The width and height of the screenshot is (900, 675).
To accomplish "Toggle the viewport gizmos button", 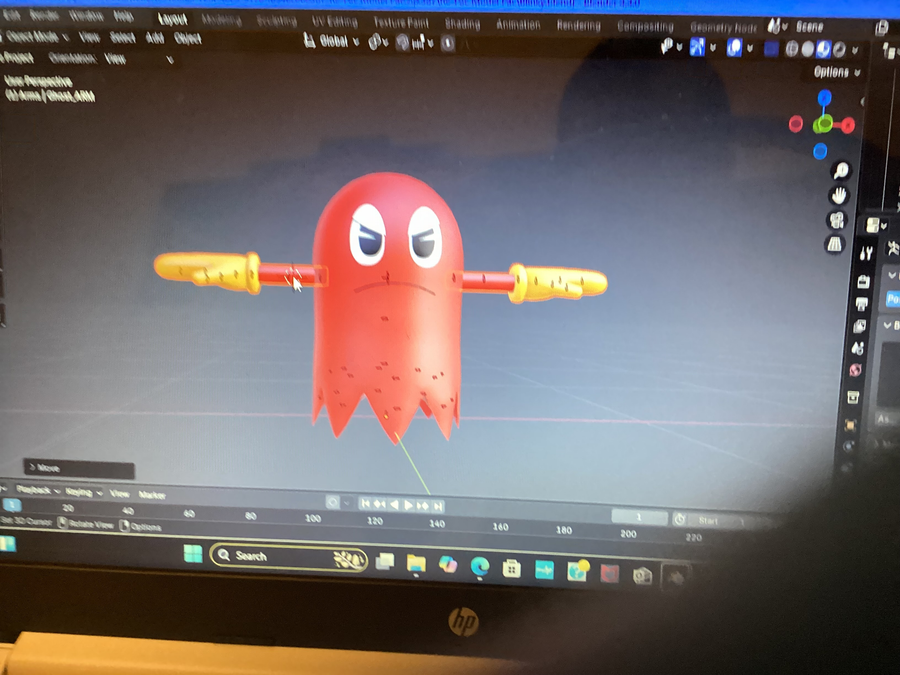I will [x=697, y=47].
